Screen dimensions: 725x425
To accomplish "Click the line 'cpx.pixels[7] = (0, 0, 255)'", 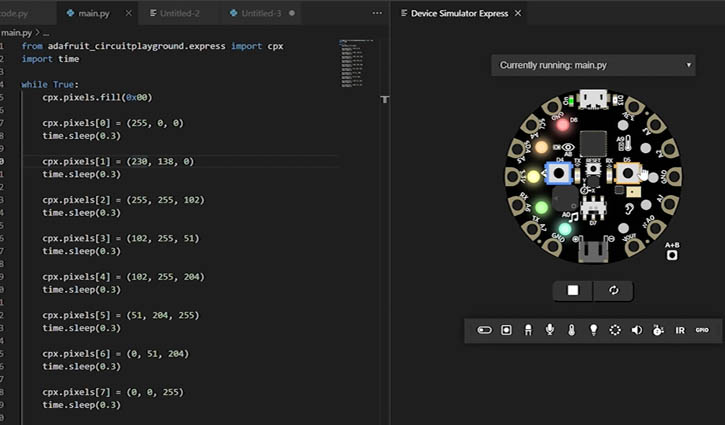I will 113,392.
